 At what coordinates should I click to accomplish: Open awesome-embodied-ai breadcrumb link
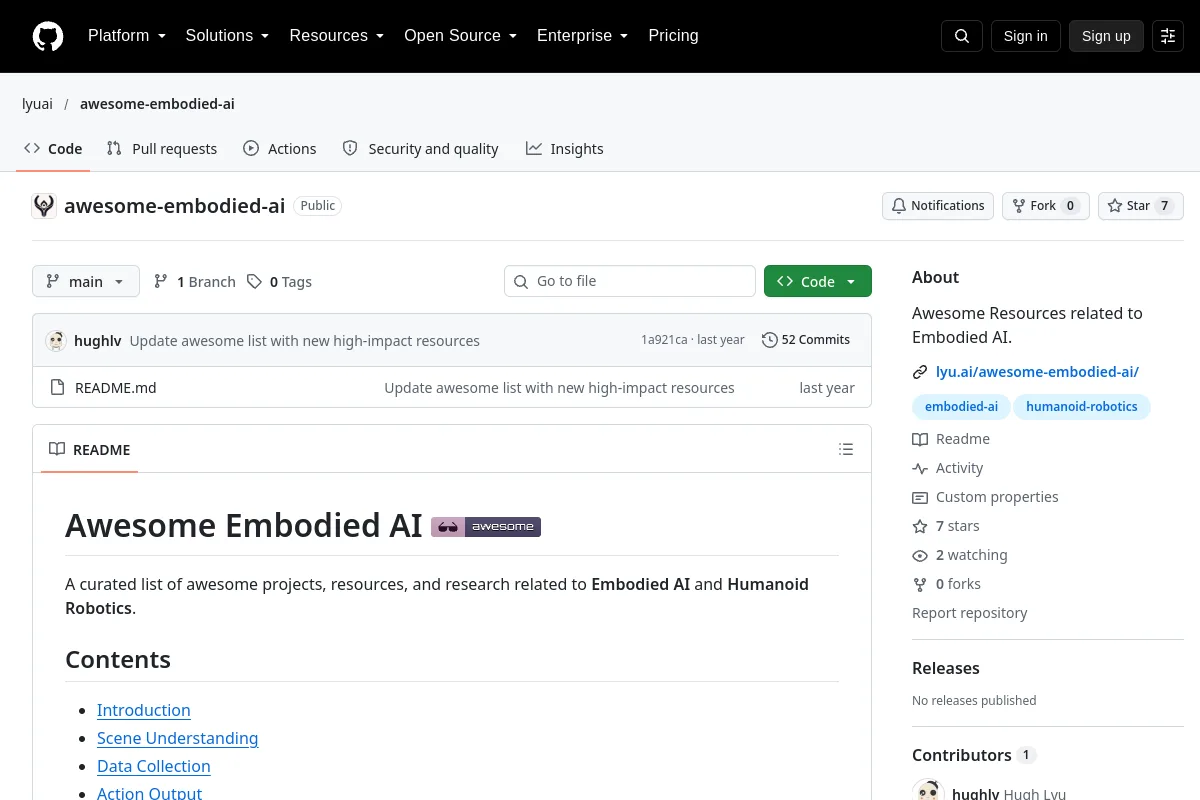tap(157, 104)
